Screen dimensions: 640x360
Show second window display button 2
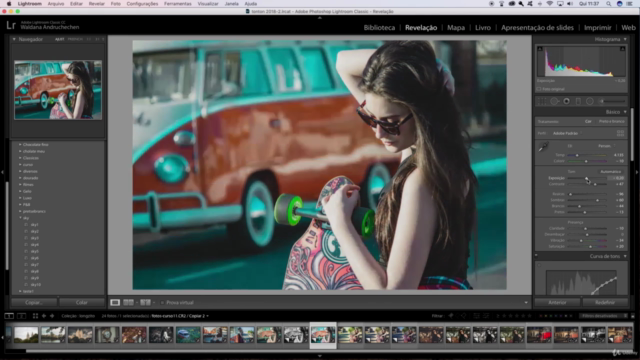(21, 316)
